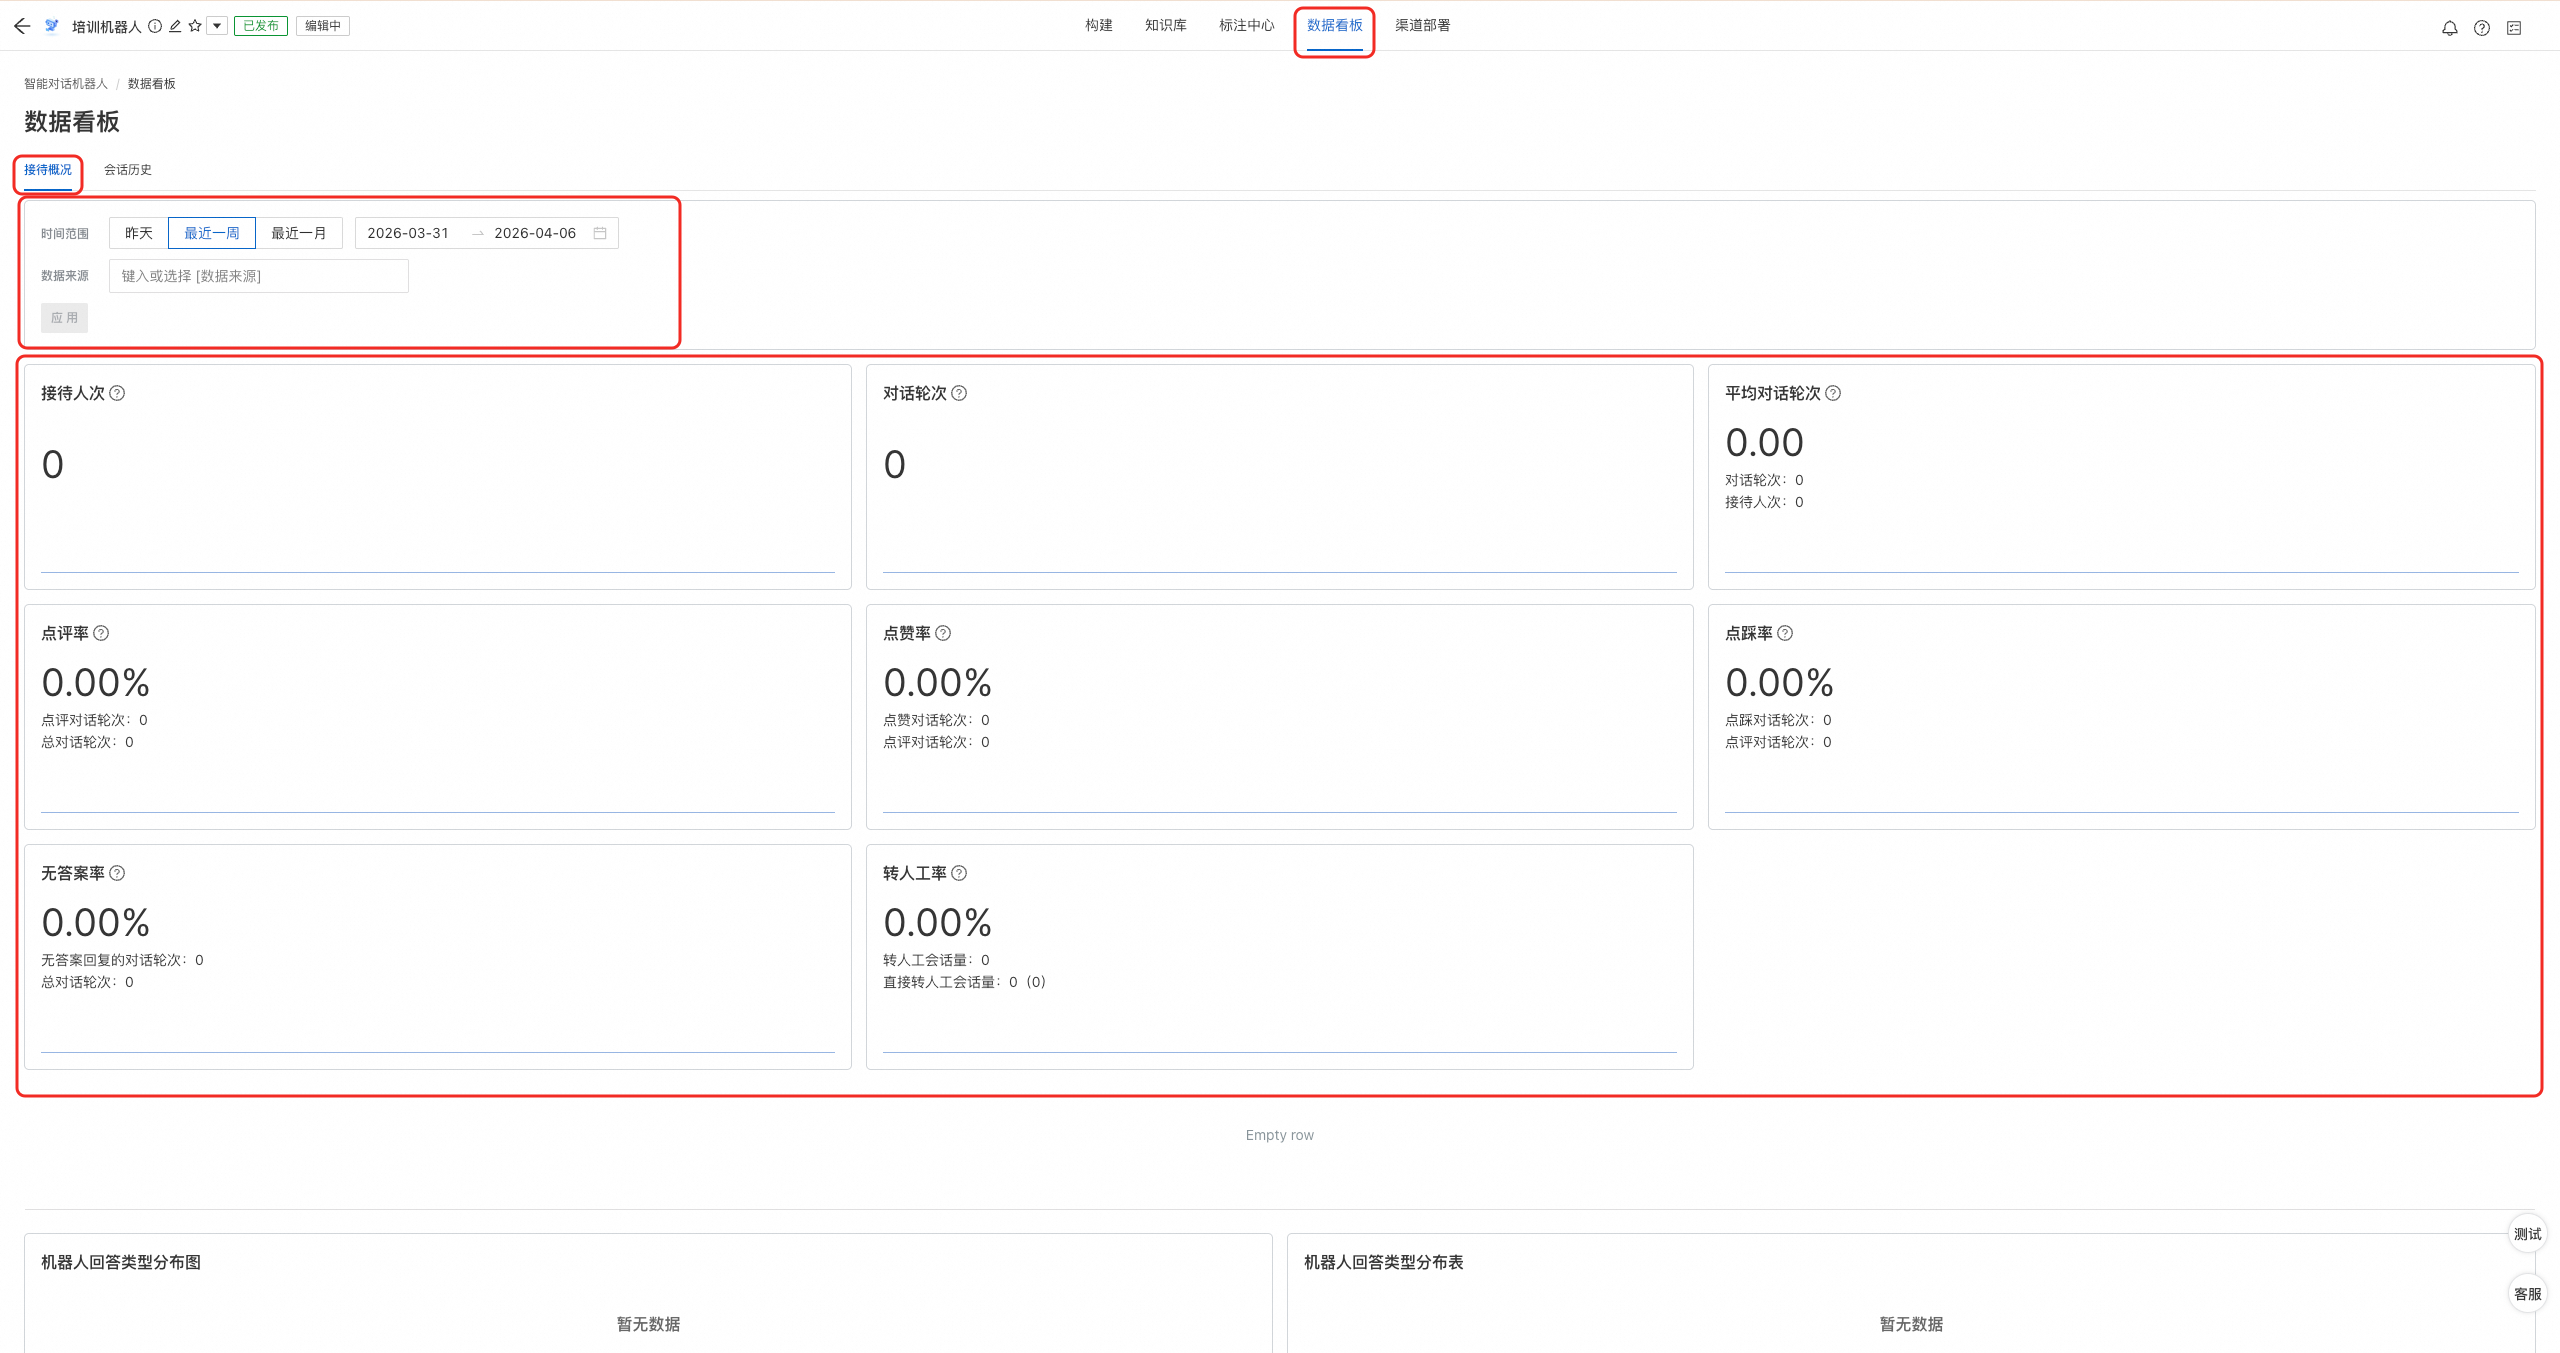Screen dimensions: 2560x1353
Task: Click the 测试 floating button
Action: pos(2528,1234)
